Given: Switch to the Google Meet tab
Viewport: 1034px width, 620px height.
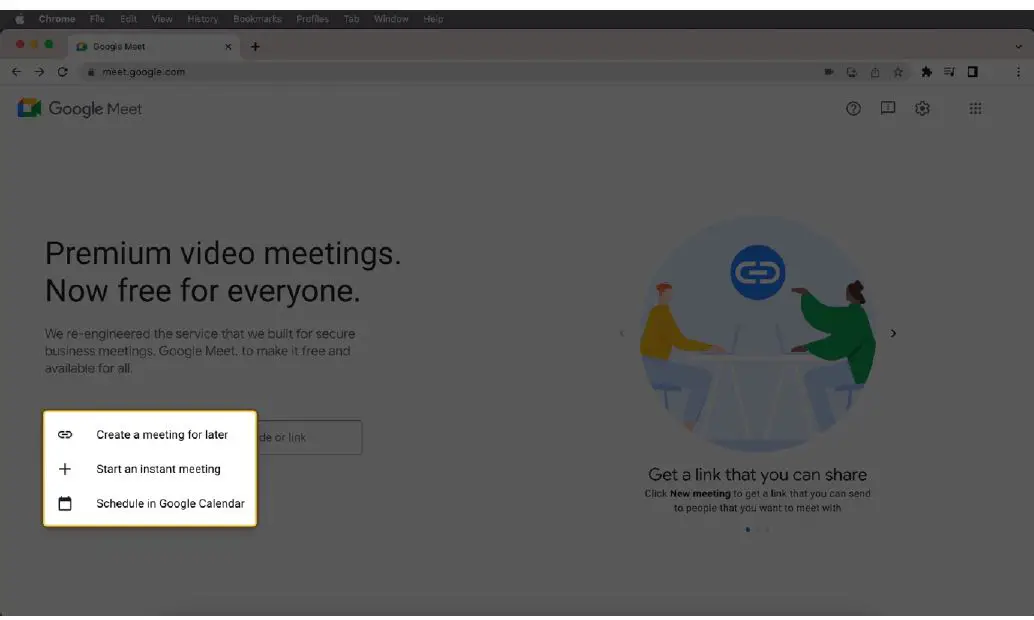Looking at the screenshot, I should pyautogui.click(x=153, y=46).
